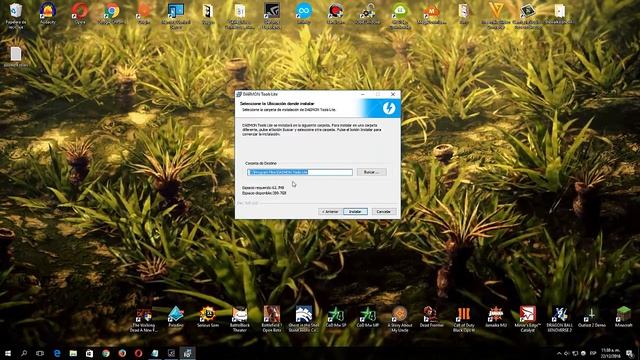Launch Microsoft Edge from the taskbar

57,353
